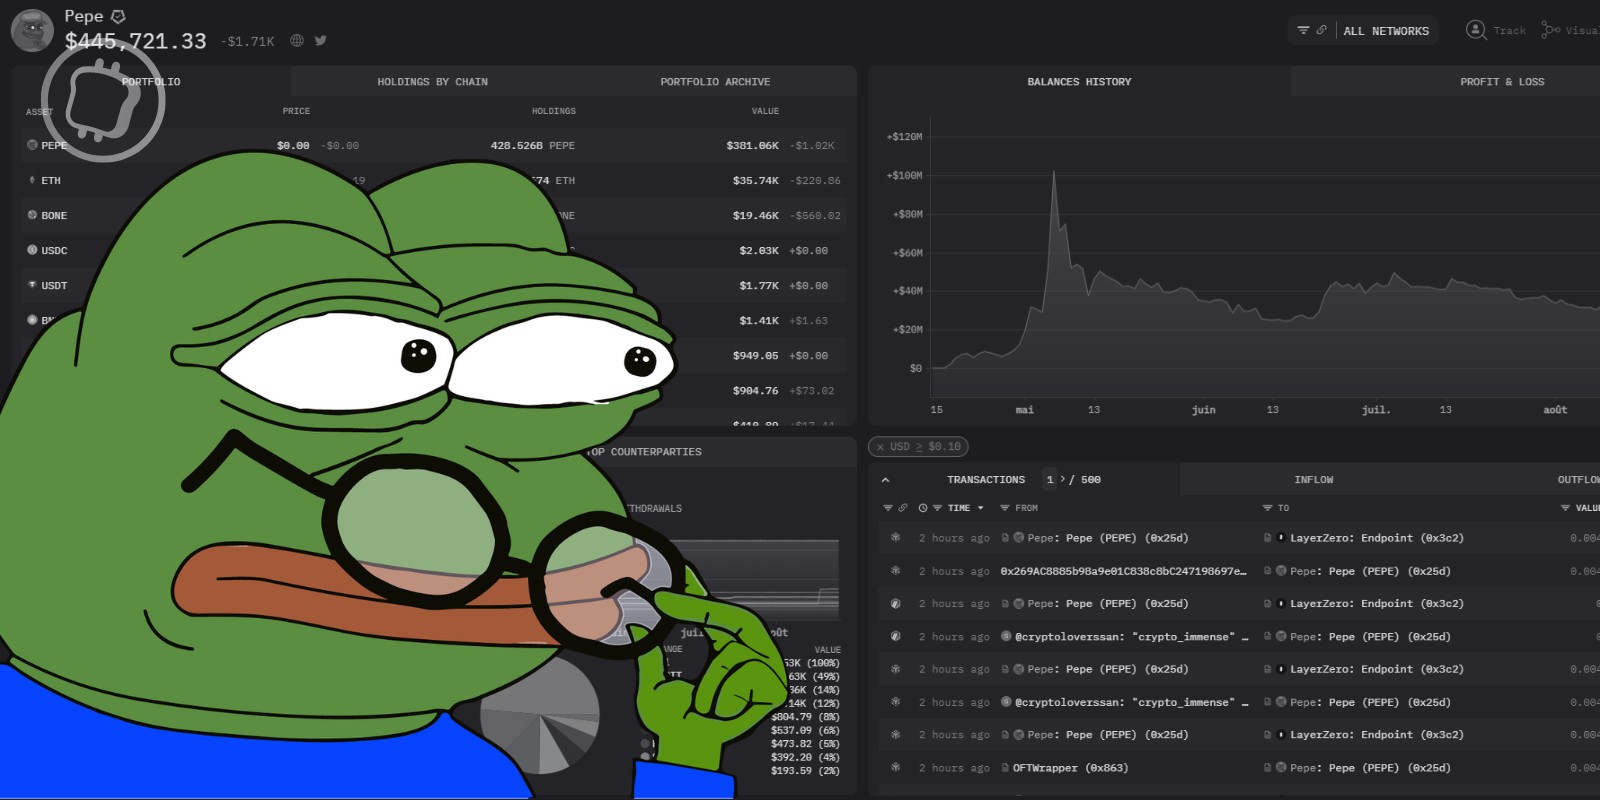This screenshot has height=800, width=1600.
Task: Copy recipient address in OFTWrapper row
Action: pyautogui.click(x=1267, y=768)
